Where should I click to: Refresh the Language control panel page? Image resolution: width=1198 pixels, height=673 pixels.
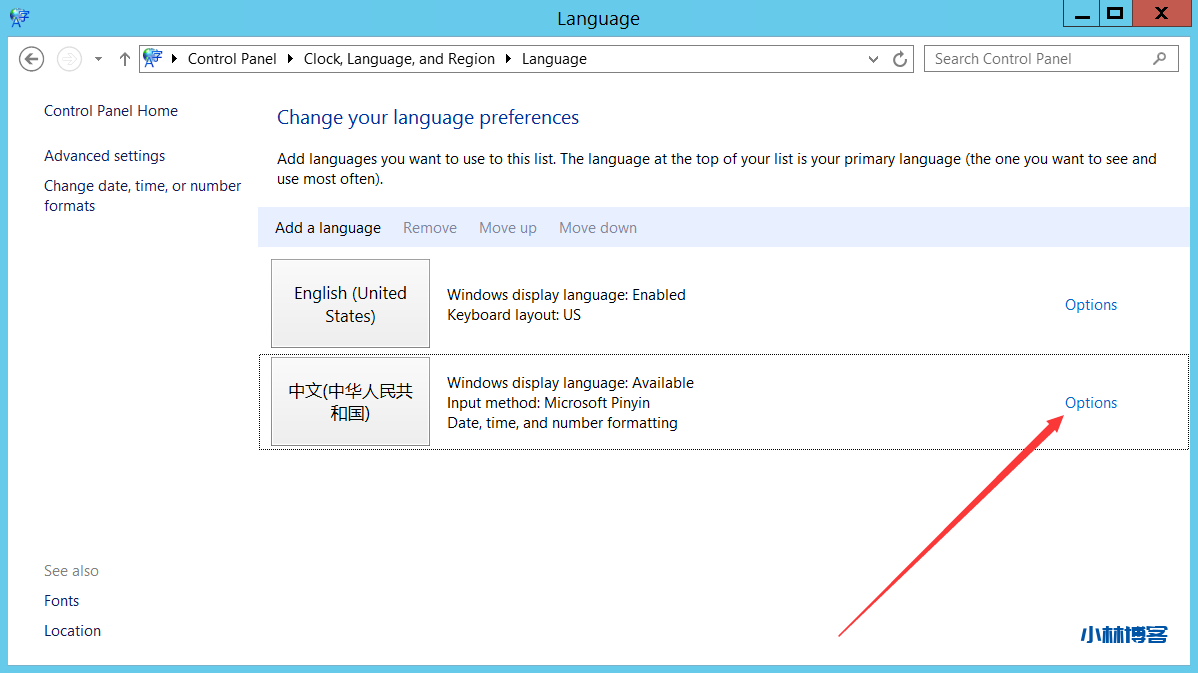(900, 59)
